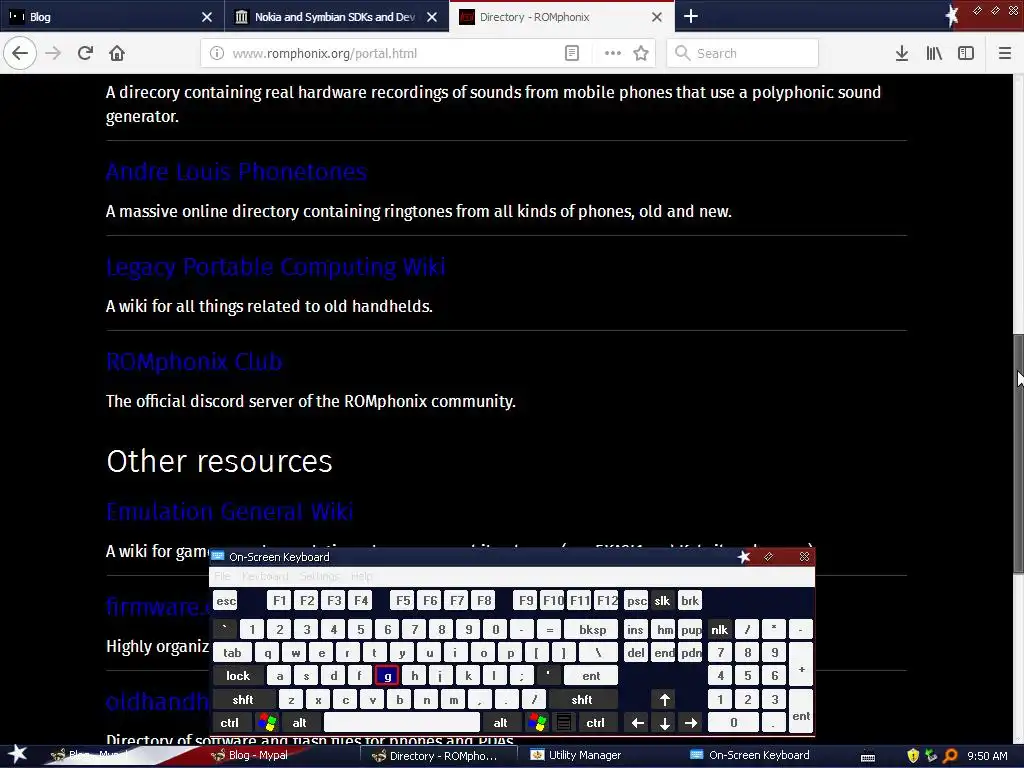This screenshot has height=768, width=1024.
Task: Click the page vertical scrollbar thumb
Action: point(1018,454)
